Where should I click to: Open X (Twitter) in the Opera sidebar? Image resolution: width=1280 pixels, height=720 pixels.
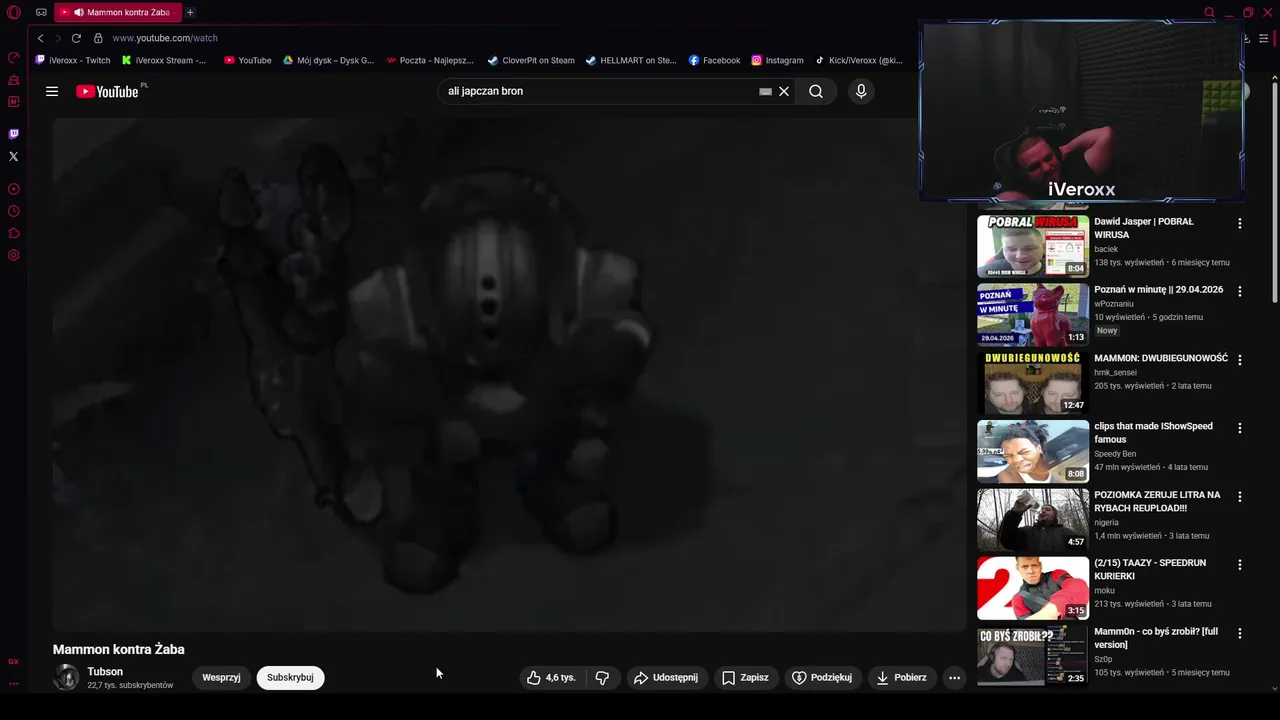14,156
